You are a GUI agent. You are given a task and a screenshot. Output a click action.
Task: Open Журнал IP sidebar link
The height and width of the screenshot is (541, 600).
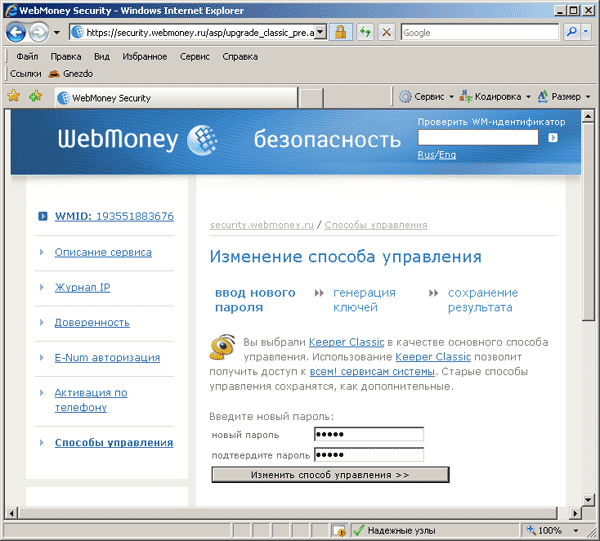pyautogui.click(x=82, y=287)
